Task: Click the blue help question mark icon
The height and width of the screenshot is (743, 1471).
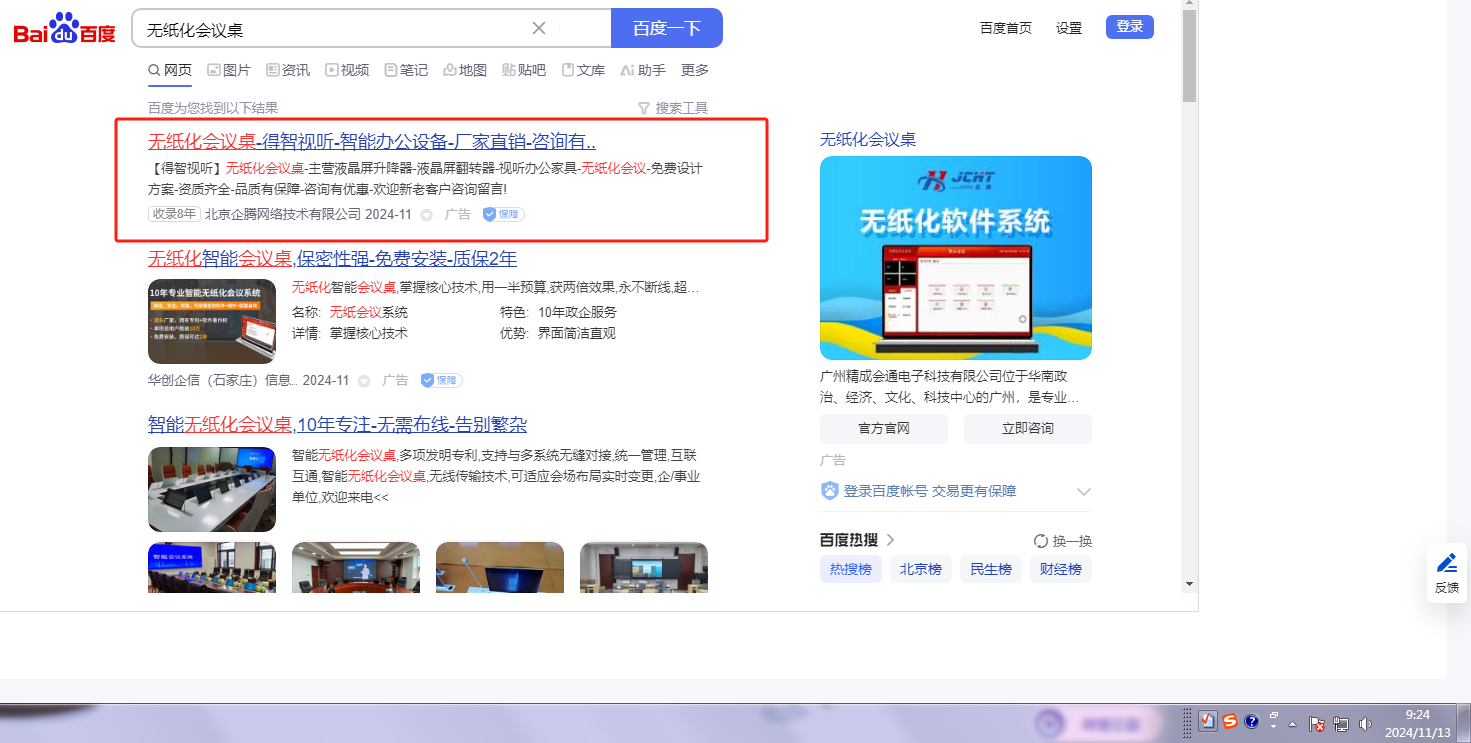Action: (x=1251, y=721)
